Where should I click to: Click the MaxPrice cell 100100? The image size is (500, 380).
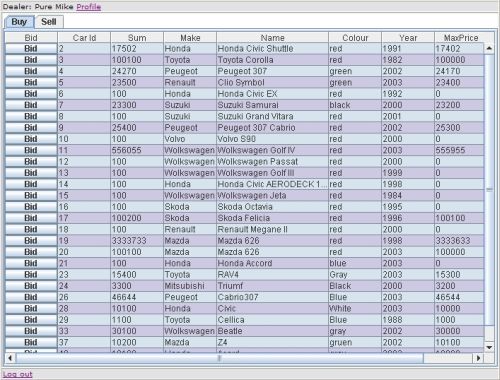point(459,218)
